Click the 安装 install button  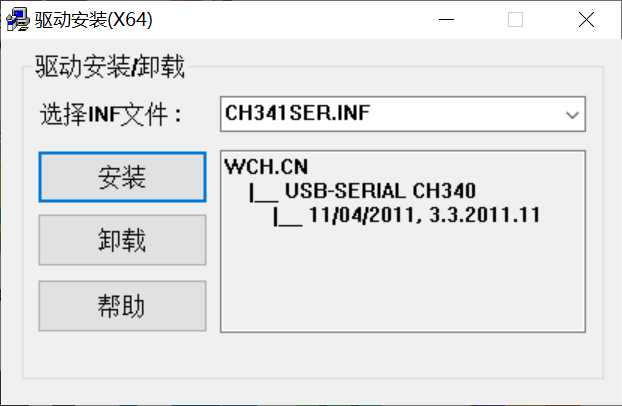coord(122,177)
